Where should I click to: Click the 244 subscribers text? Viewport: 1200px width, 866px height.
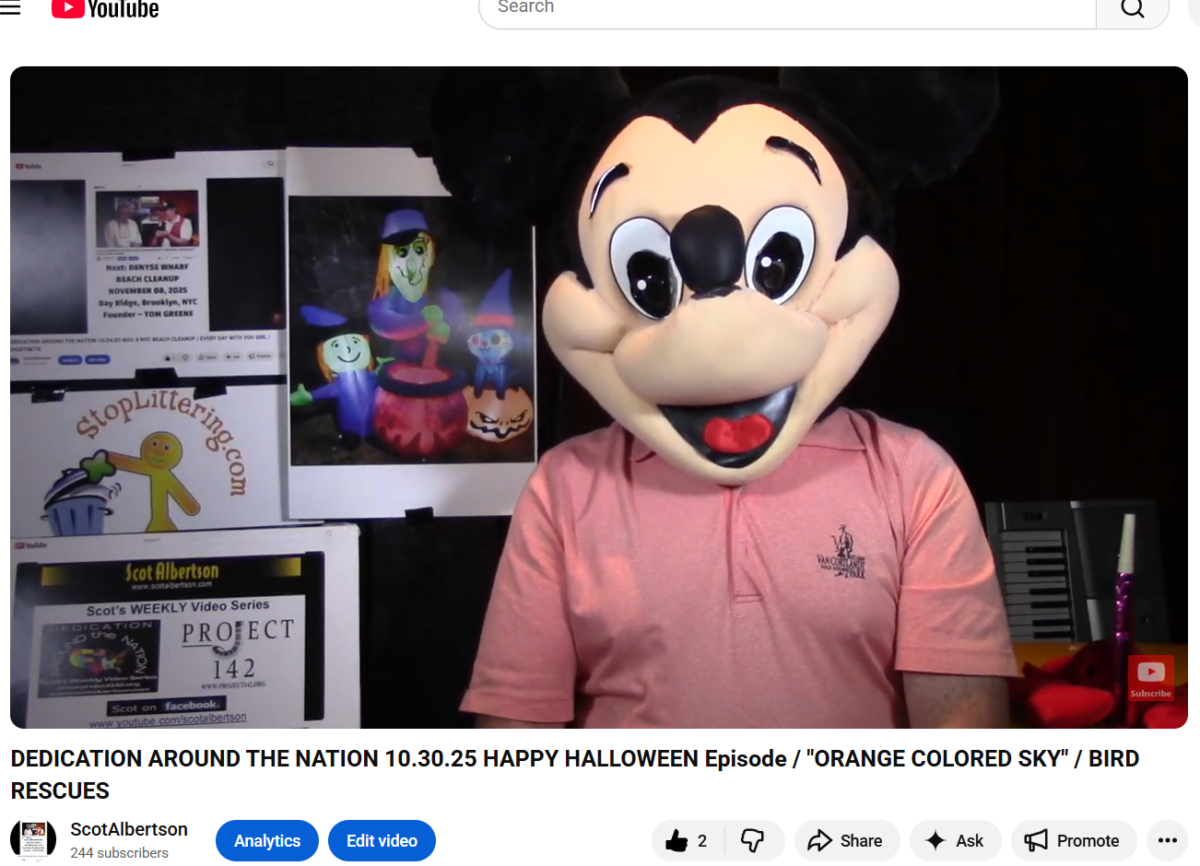point(119,853)
